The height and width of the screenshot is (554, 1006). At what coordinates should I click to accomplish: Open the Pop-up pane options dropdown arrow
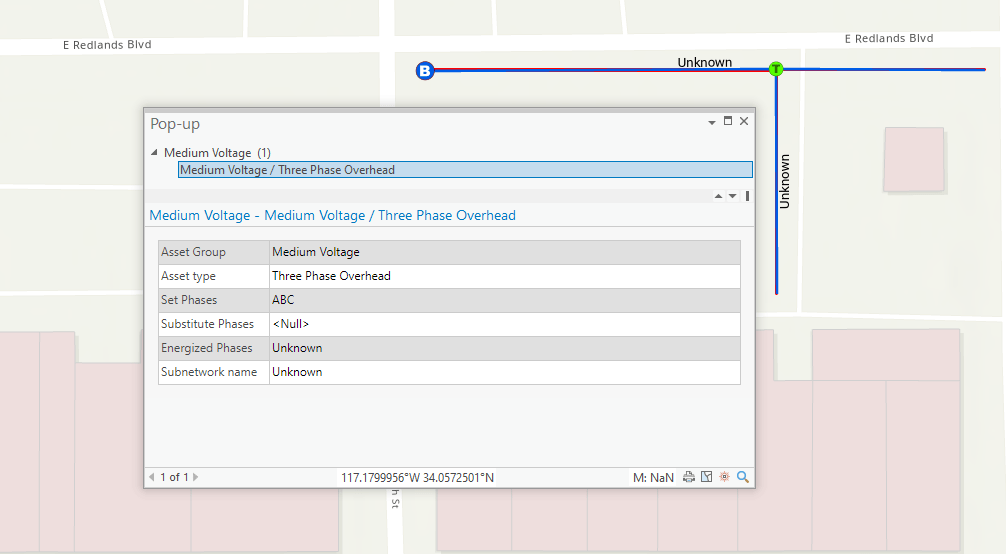712,122
